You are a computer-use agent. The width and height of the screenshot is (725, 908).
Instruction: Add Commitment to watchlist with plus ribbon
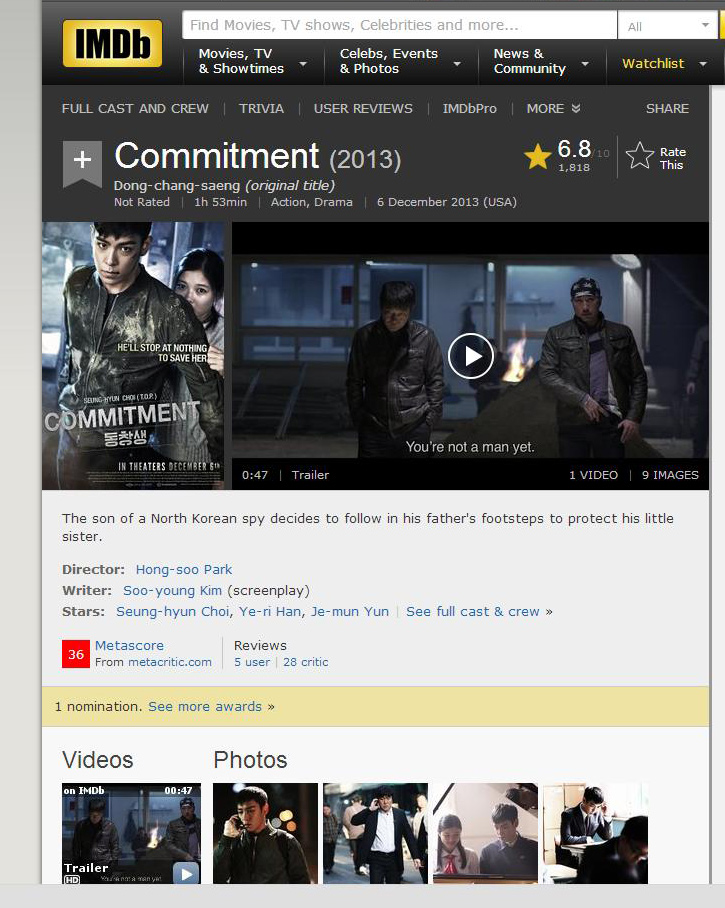tap(82, 163)
